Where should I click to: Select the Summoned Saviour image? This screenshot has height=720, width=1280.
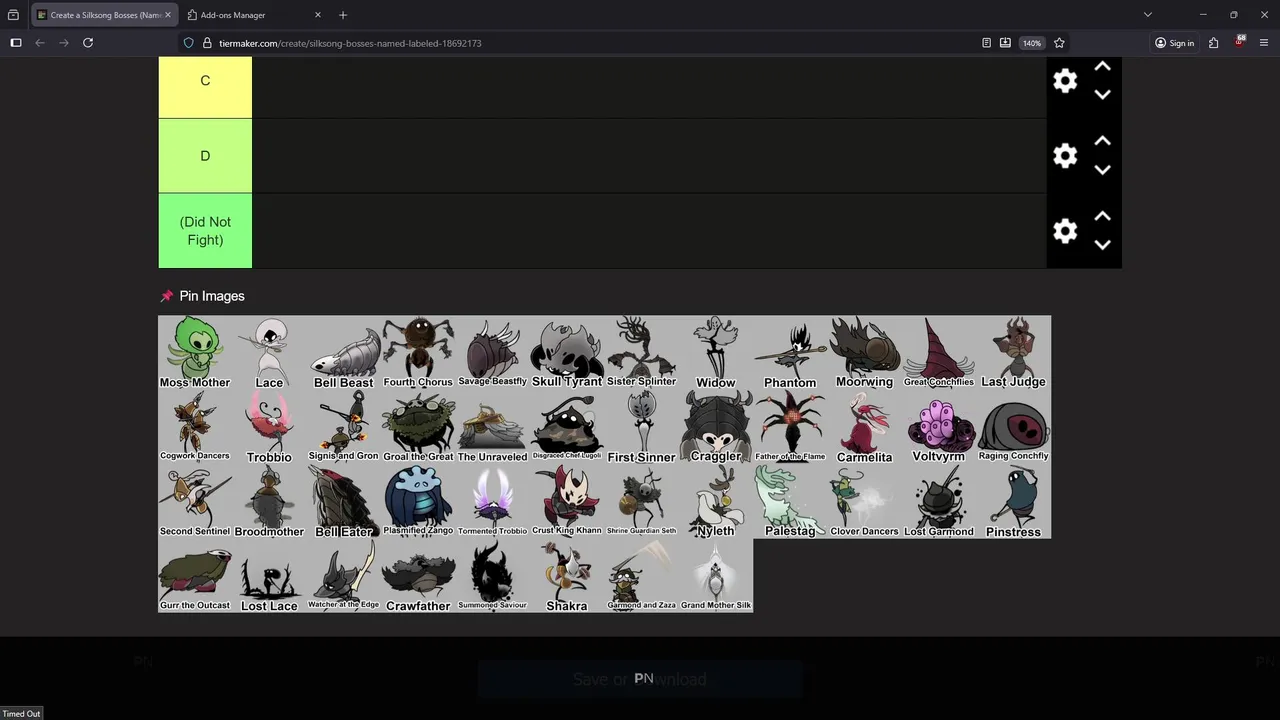[x=492, y=576]
